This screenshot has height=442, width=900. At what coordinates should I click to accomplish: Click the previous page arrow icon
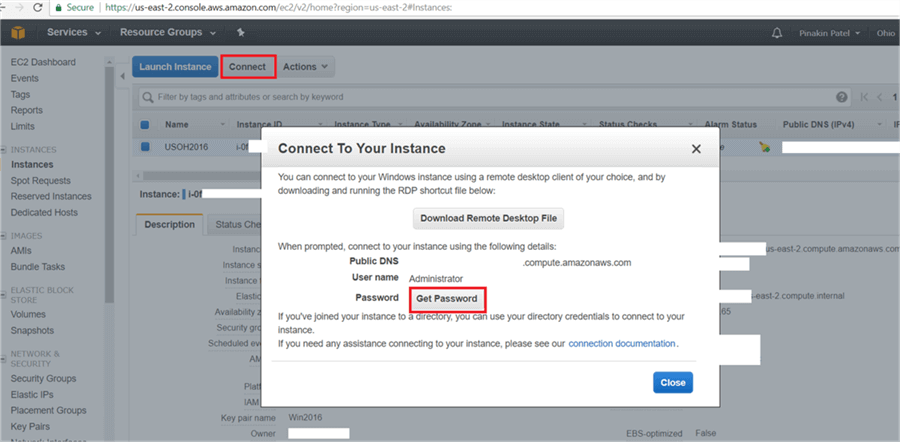[879, 97]
